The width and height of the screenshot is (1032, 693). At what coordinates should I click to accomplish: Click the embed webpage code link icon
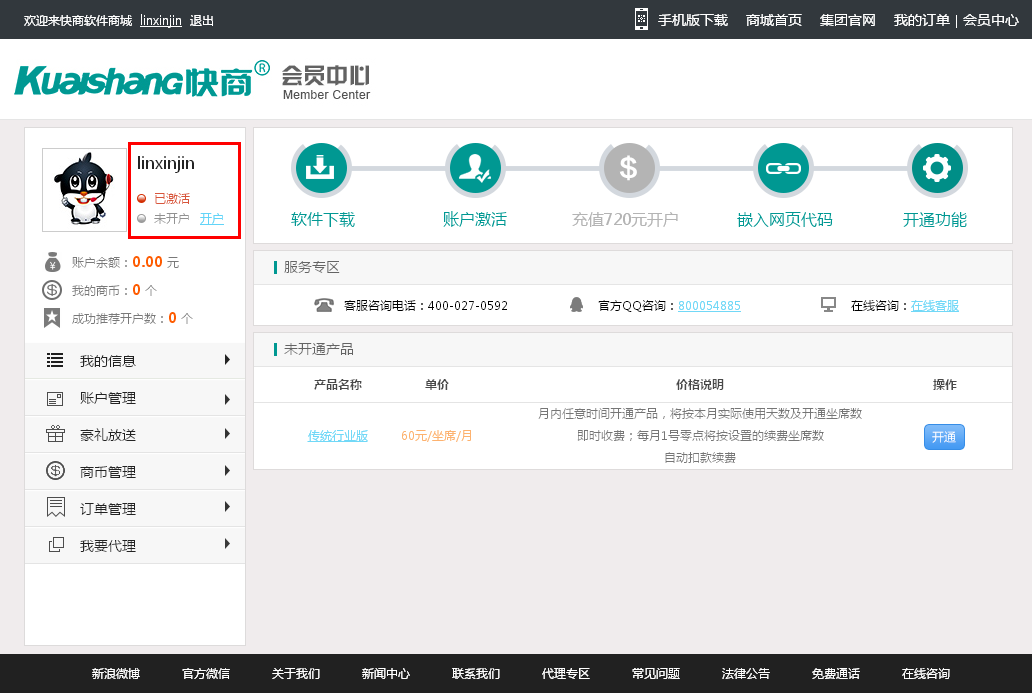(782, 169)
